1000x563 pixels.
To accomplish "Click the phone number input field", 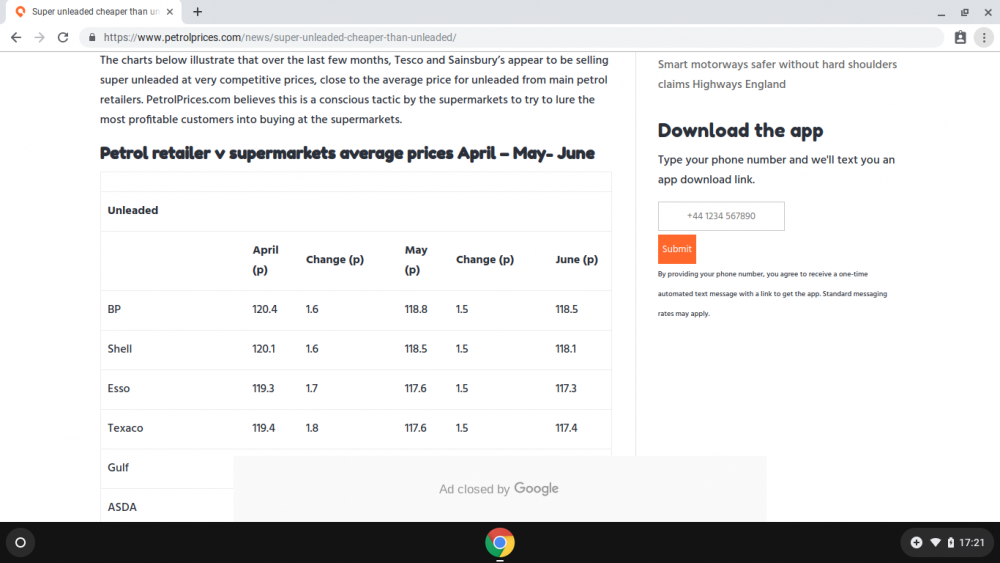I will pos(721,216).
